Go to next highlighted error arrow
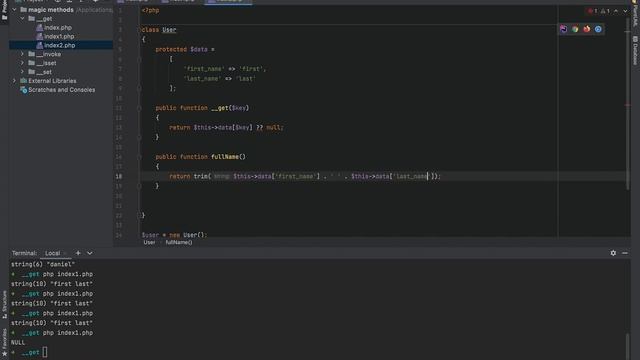The image size is (640, 360). click(625, 11)
